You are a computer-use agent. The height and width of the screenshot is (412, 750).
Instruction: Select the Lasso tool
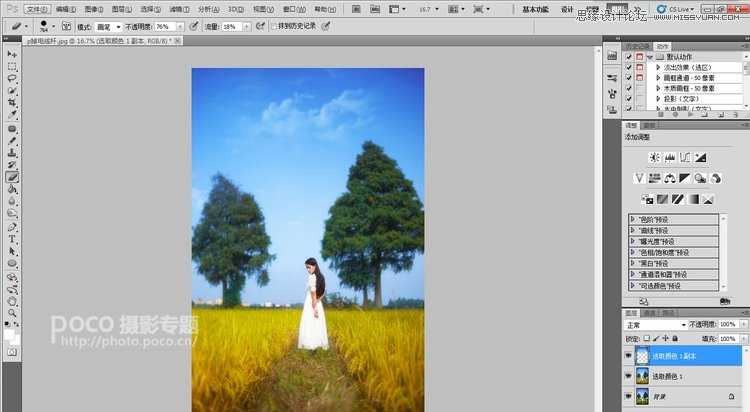tap(12, 77)
